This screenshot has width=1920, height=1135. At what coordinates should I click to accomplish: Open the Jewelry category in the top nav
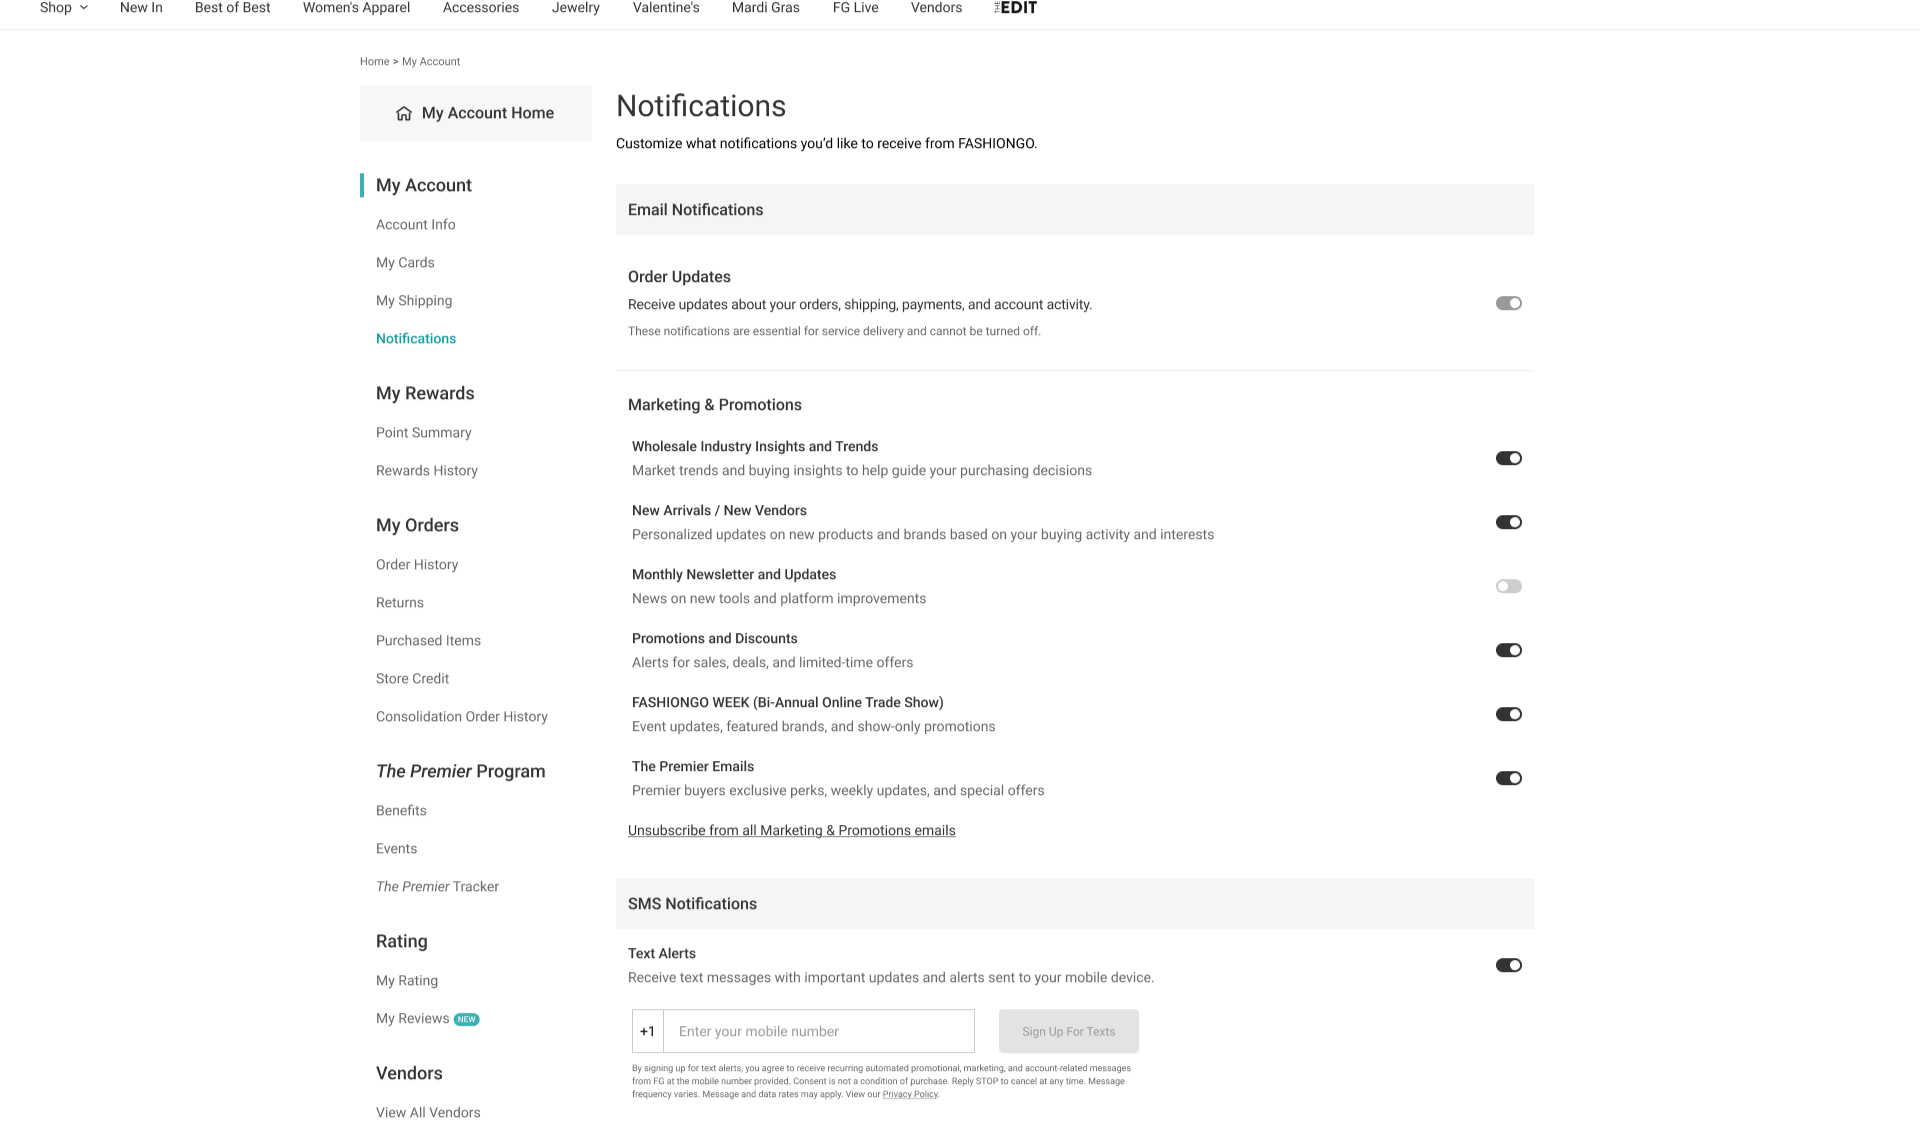[x=575, y=8]
